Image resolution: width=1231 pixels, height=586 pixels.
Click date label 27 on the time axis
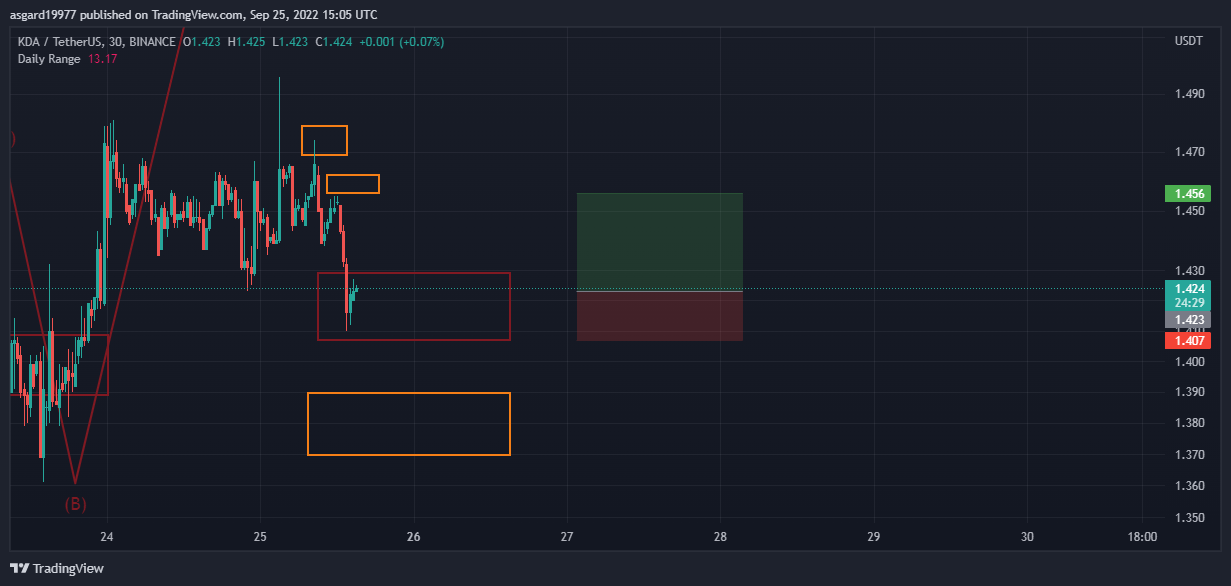567,537
